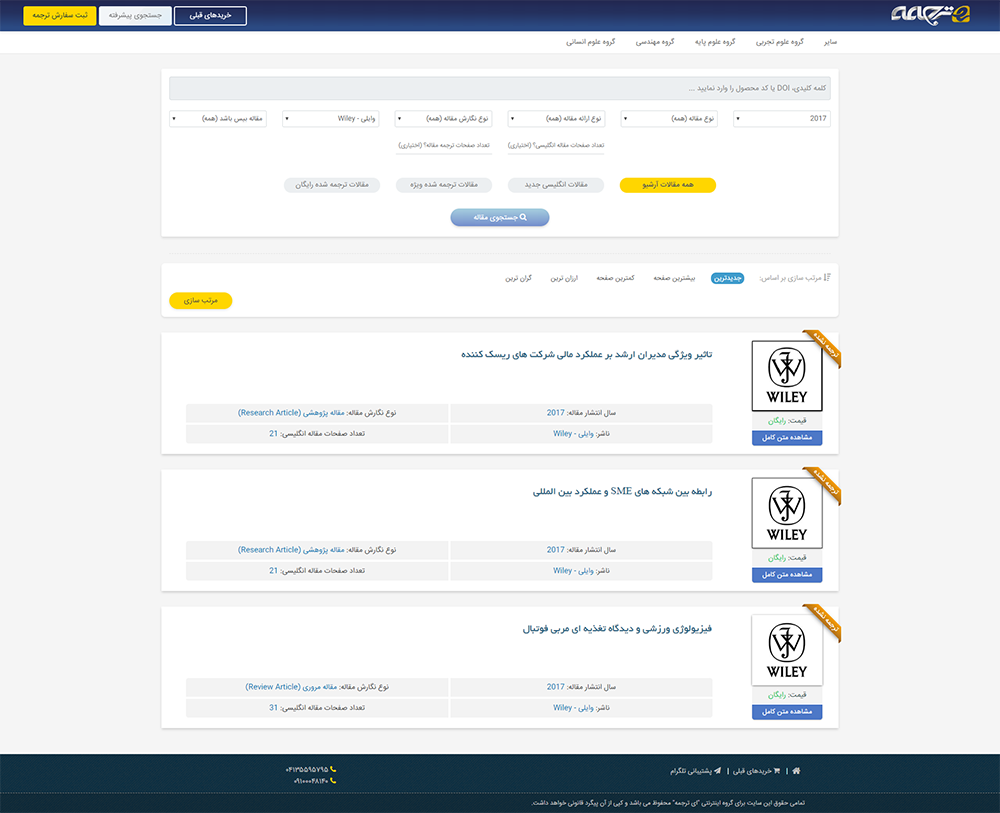
Task: Activate the 'مقالات ترجمه شده رایگان' filter
Action: click(331, 184)
